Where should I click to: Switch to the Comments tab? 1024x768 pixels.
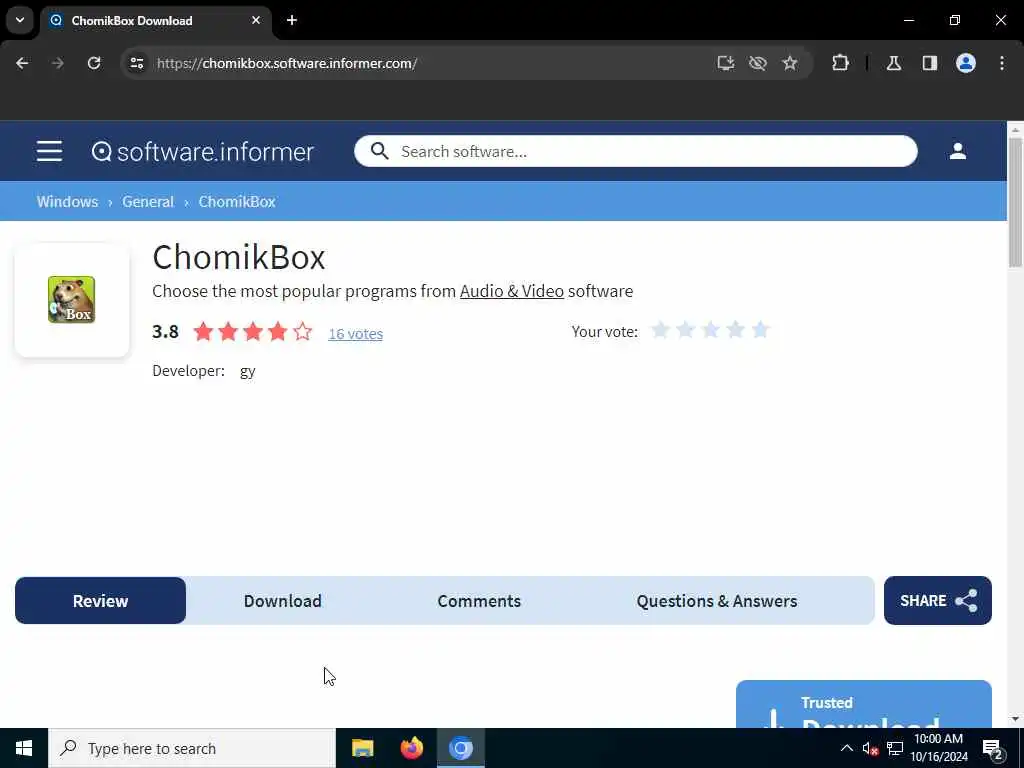tap(479, 600)
